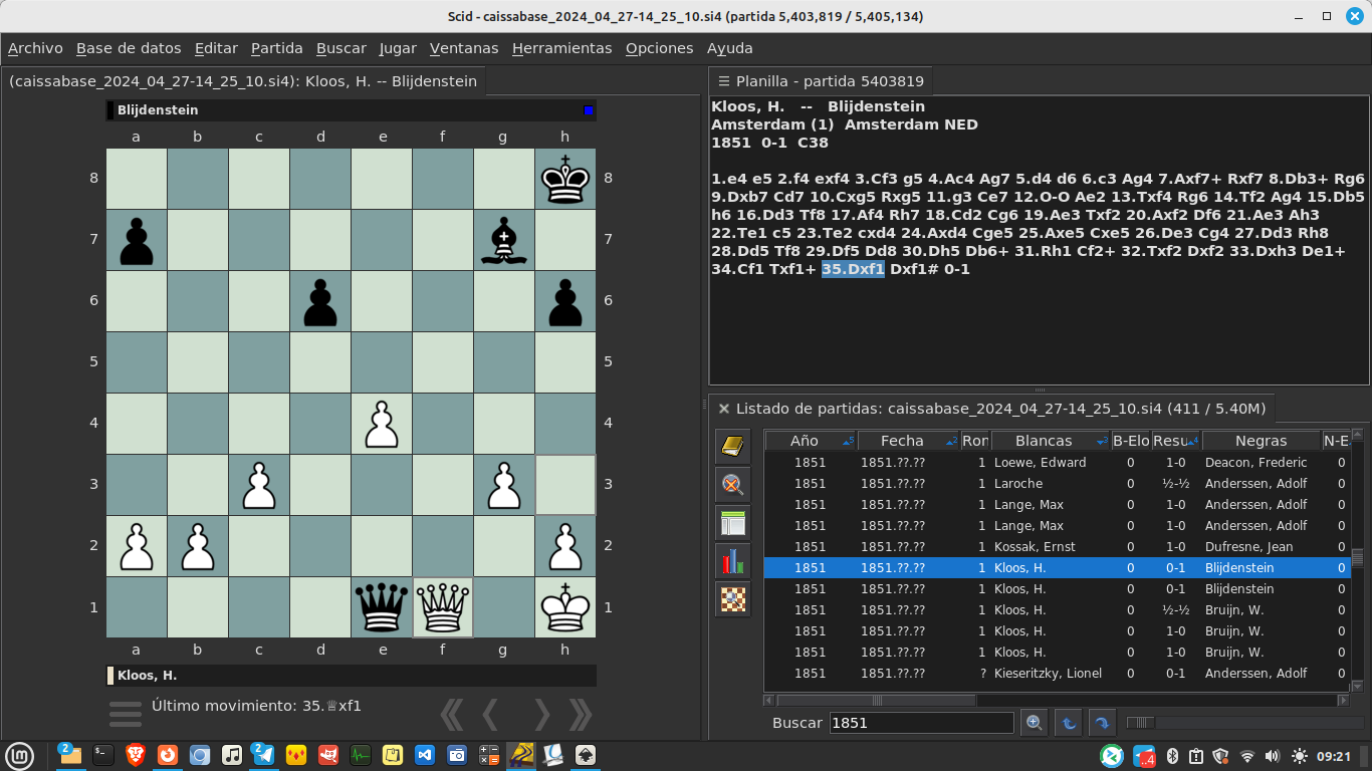Select the Loewe, Edward game row

[1057, 463]
